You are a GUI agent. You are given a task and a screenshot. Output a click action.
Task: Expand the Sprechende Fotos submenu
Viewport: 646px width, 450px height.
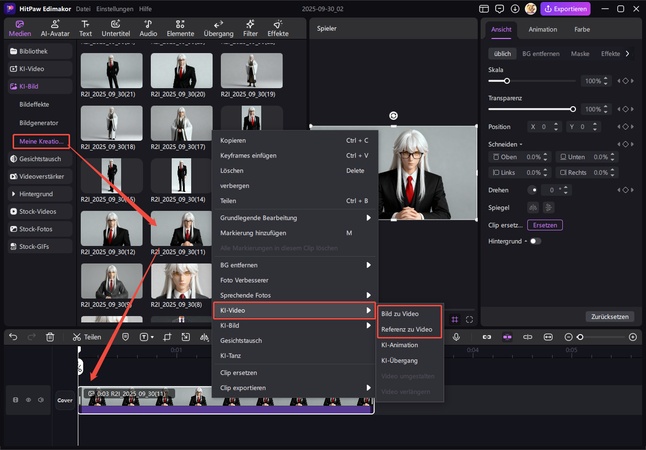point(295,295)
